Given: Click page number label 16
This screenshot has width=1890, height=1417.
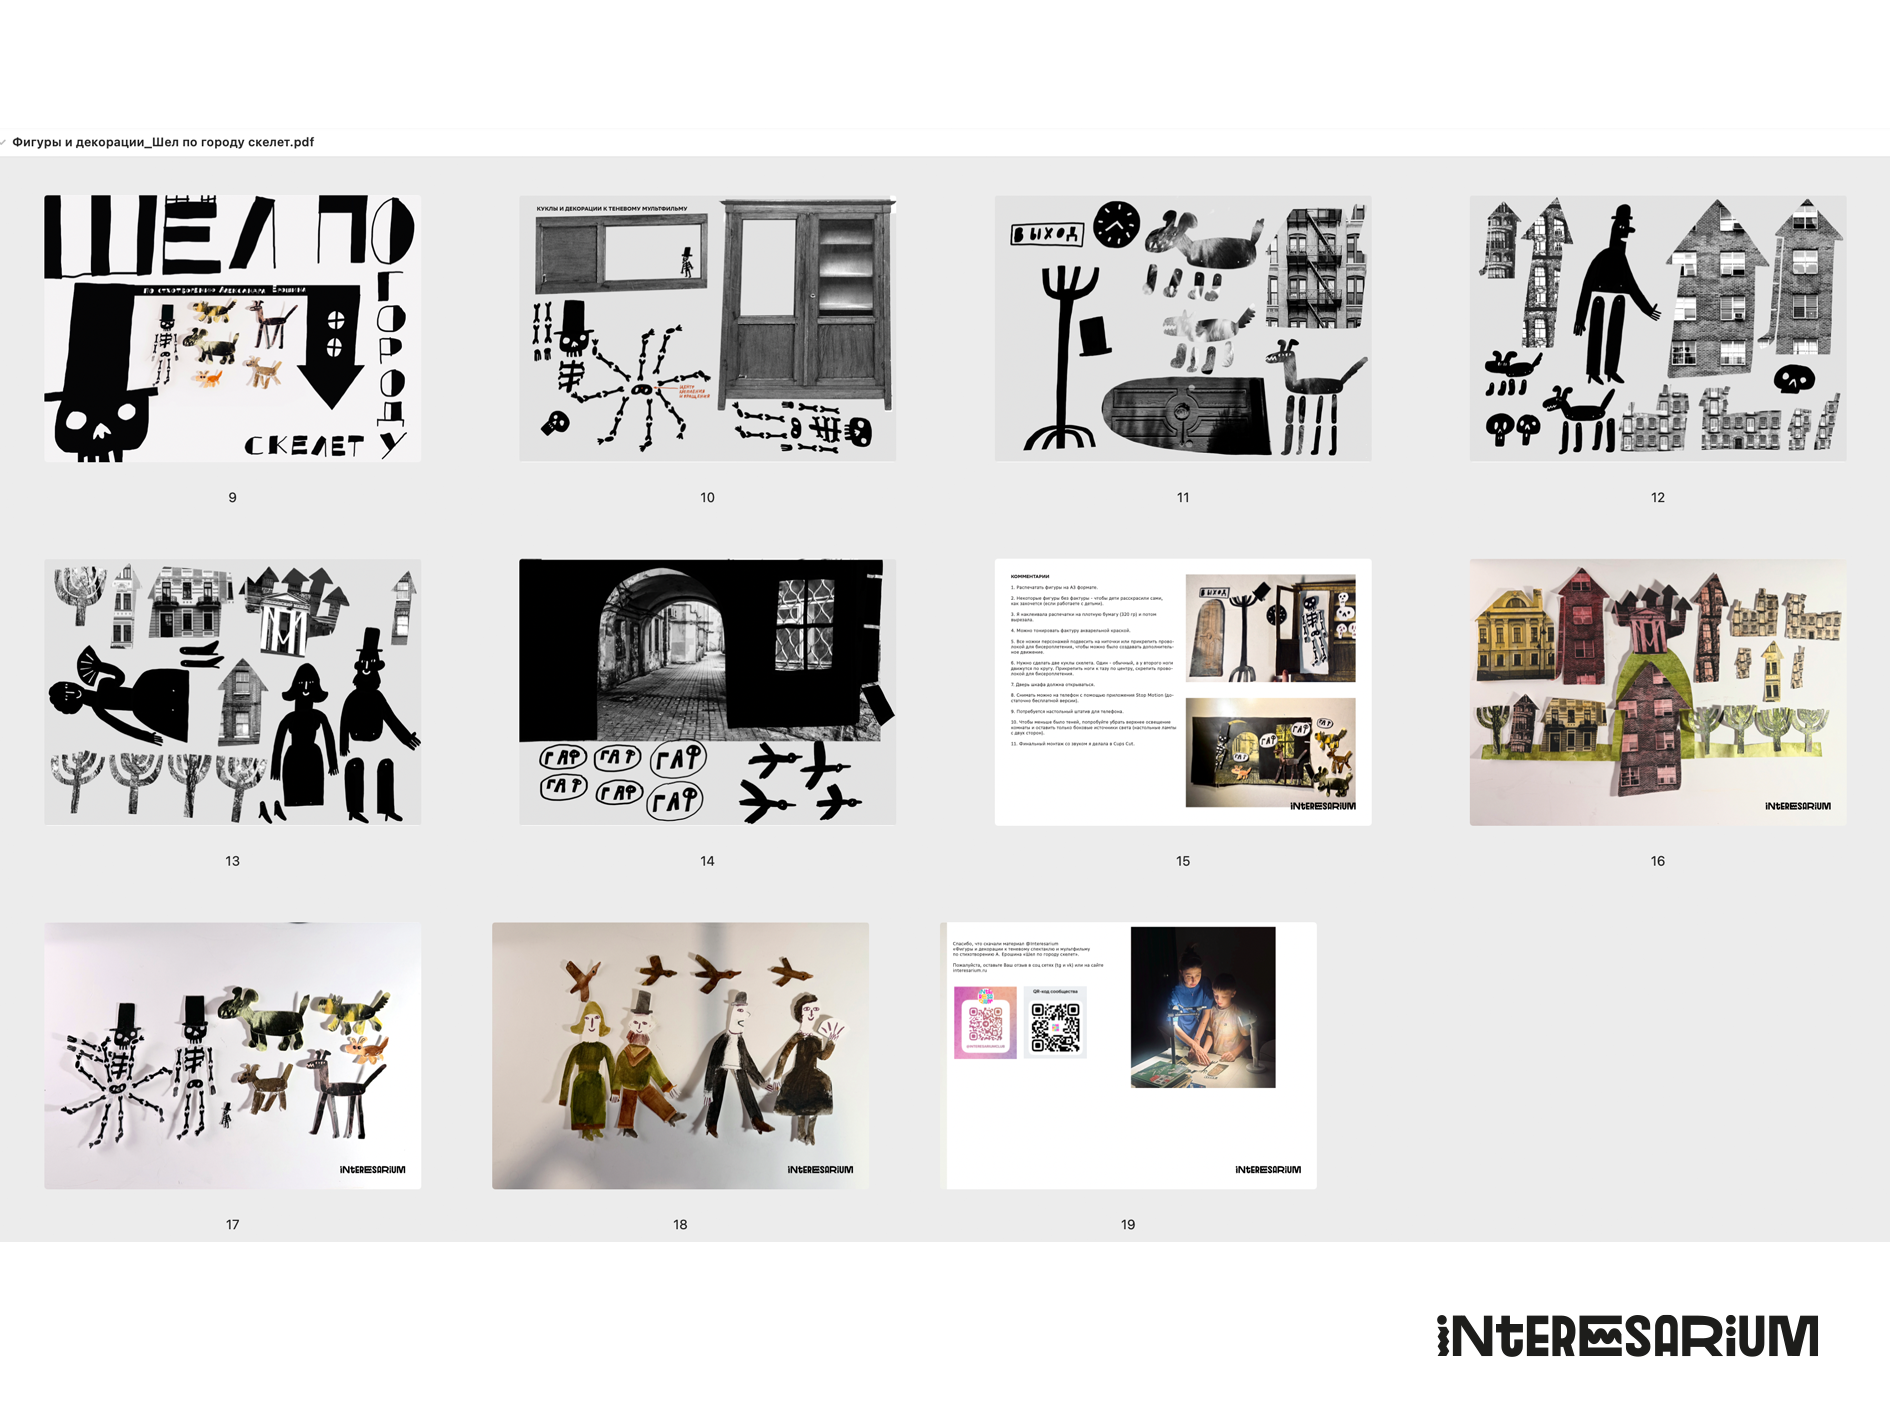Looking at the screenshot, I should pos(1657,861).
